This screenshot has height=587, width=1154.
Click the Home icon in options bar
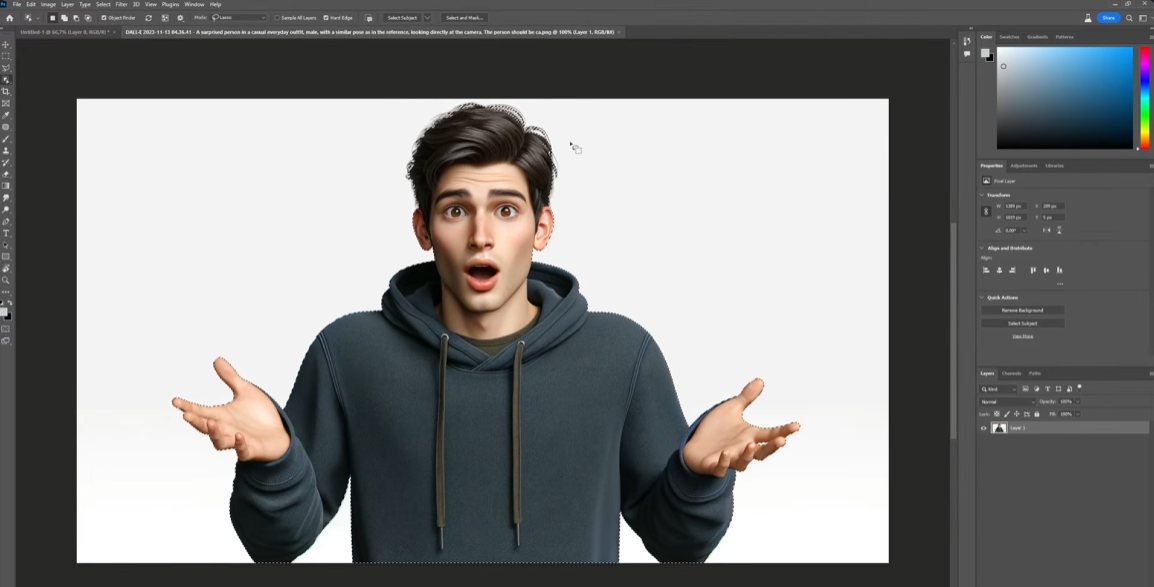[x=10, y=18]
